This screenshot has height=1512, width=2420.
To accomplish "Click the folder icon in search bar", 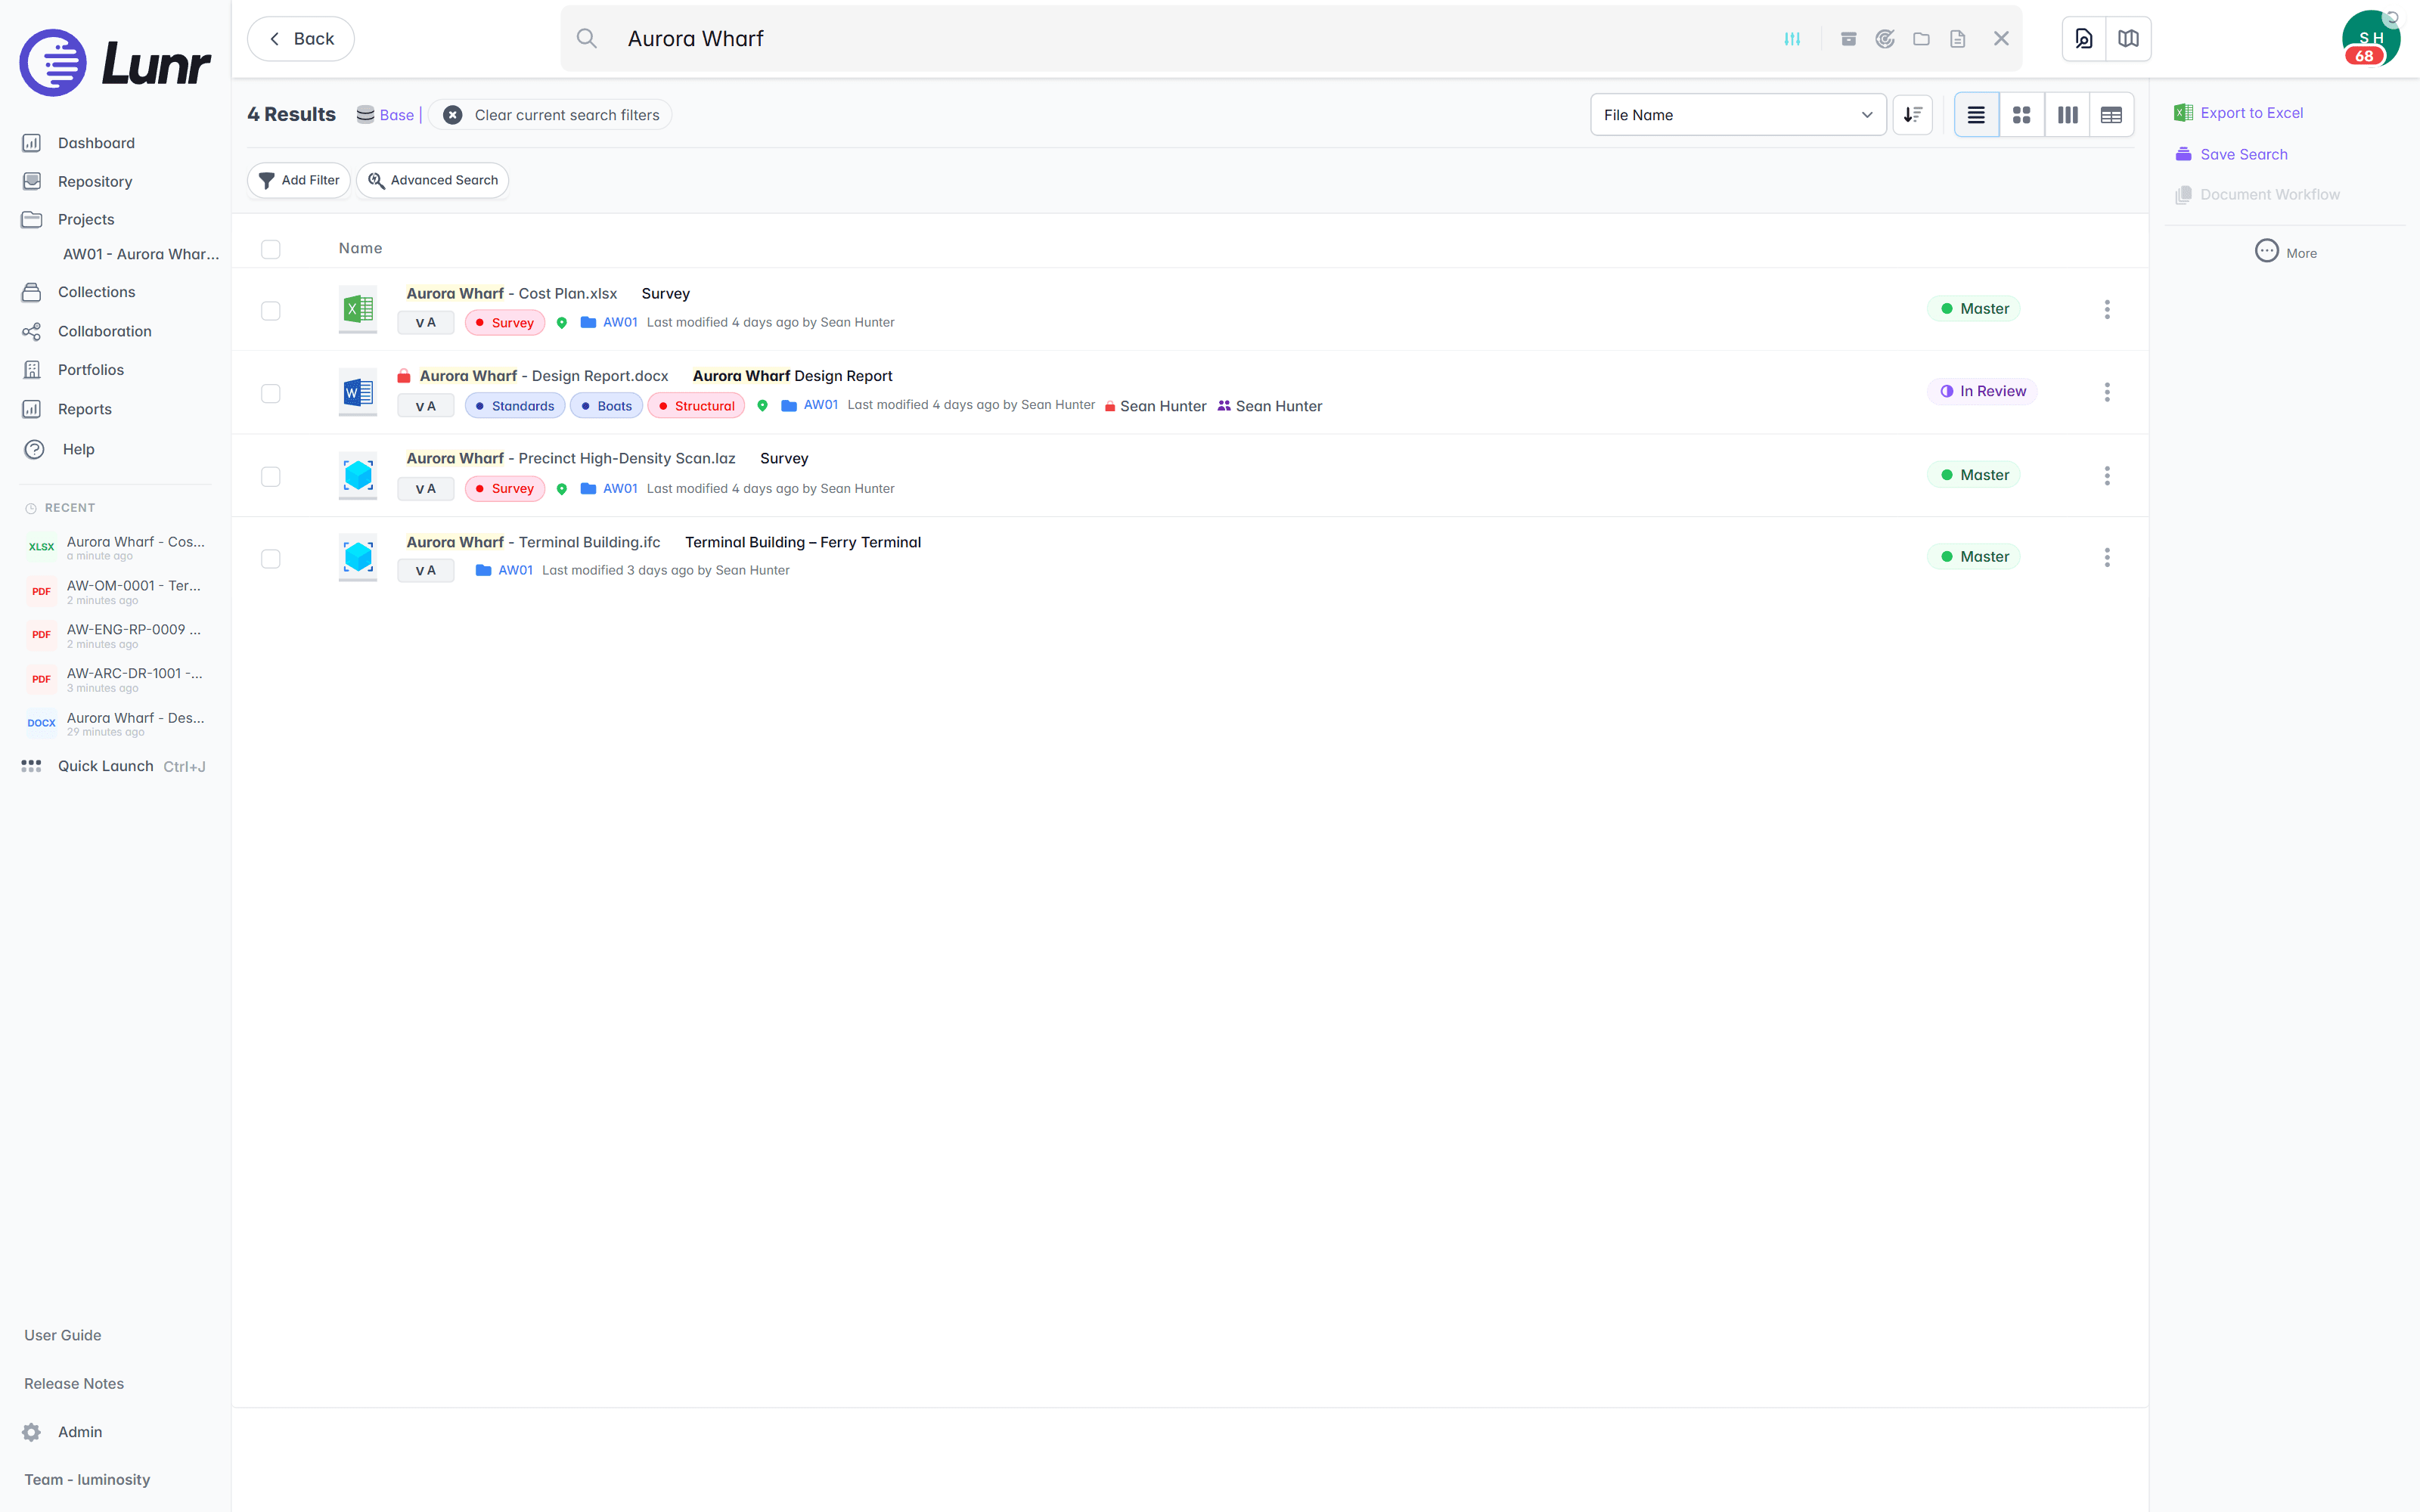I will 1921,39.
